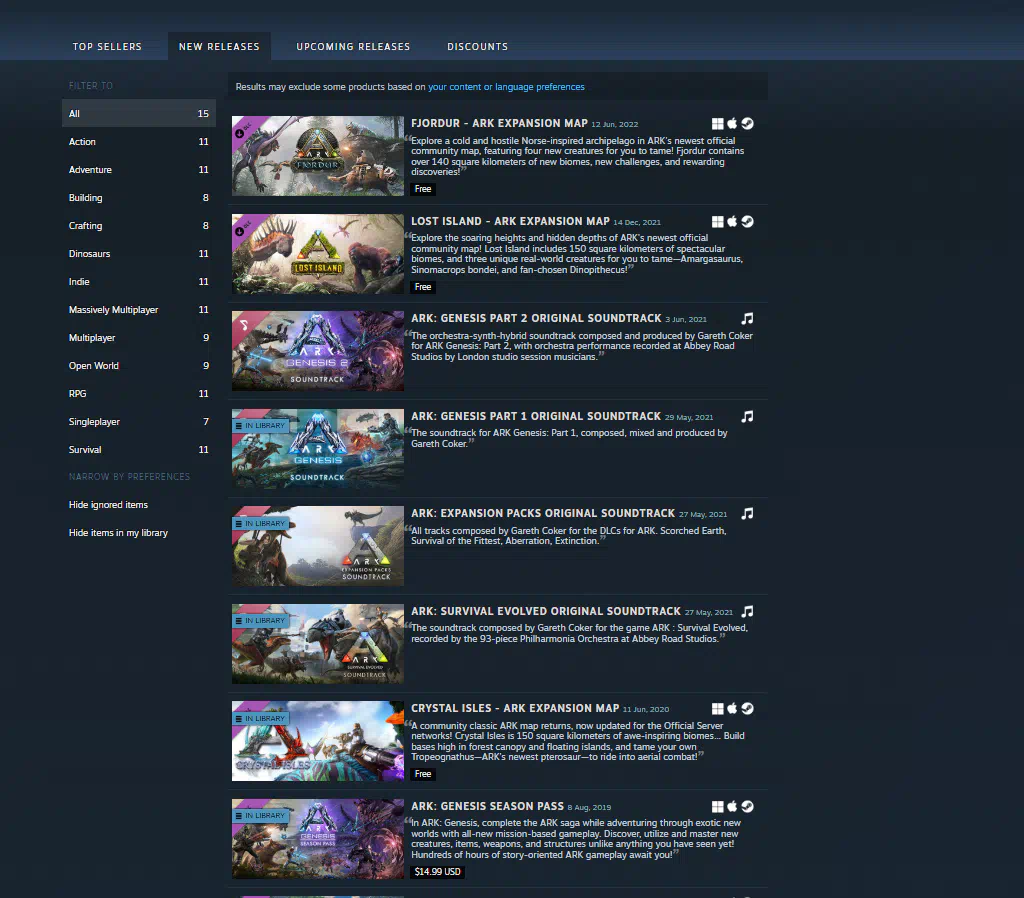The height and width of the screenshot is (898, 1024).
Task: Click the Free price tag for Lost Island
Action: (x=423, y=287)
